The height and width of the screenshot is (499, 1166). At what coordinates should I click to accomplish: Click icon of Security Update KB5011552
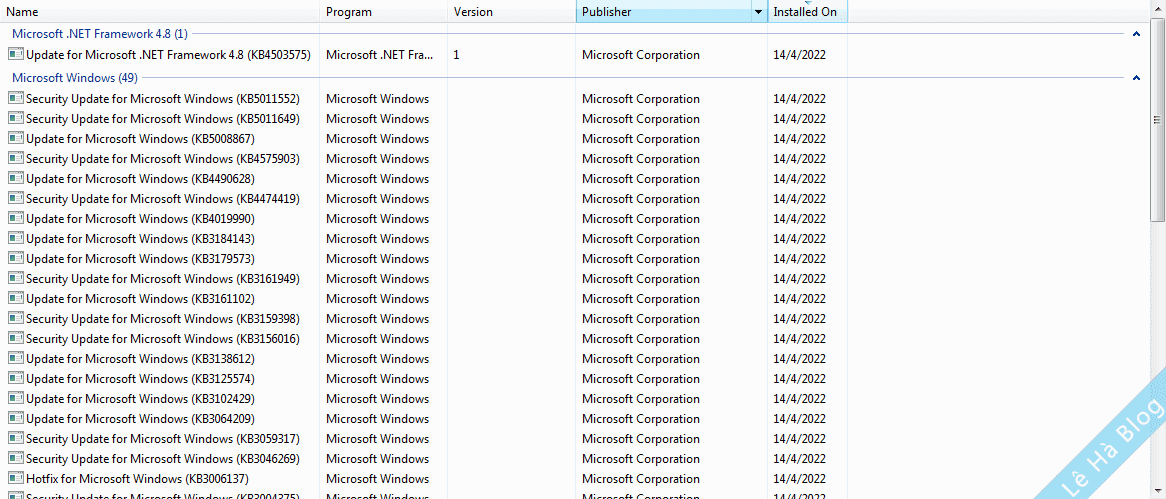(x=15, y=98)
